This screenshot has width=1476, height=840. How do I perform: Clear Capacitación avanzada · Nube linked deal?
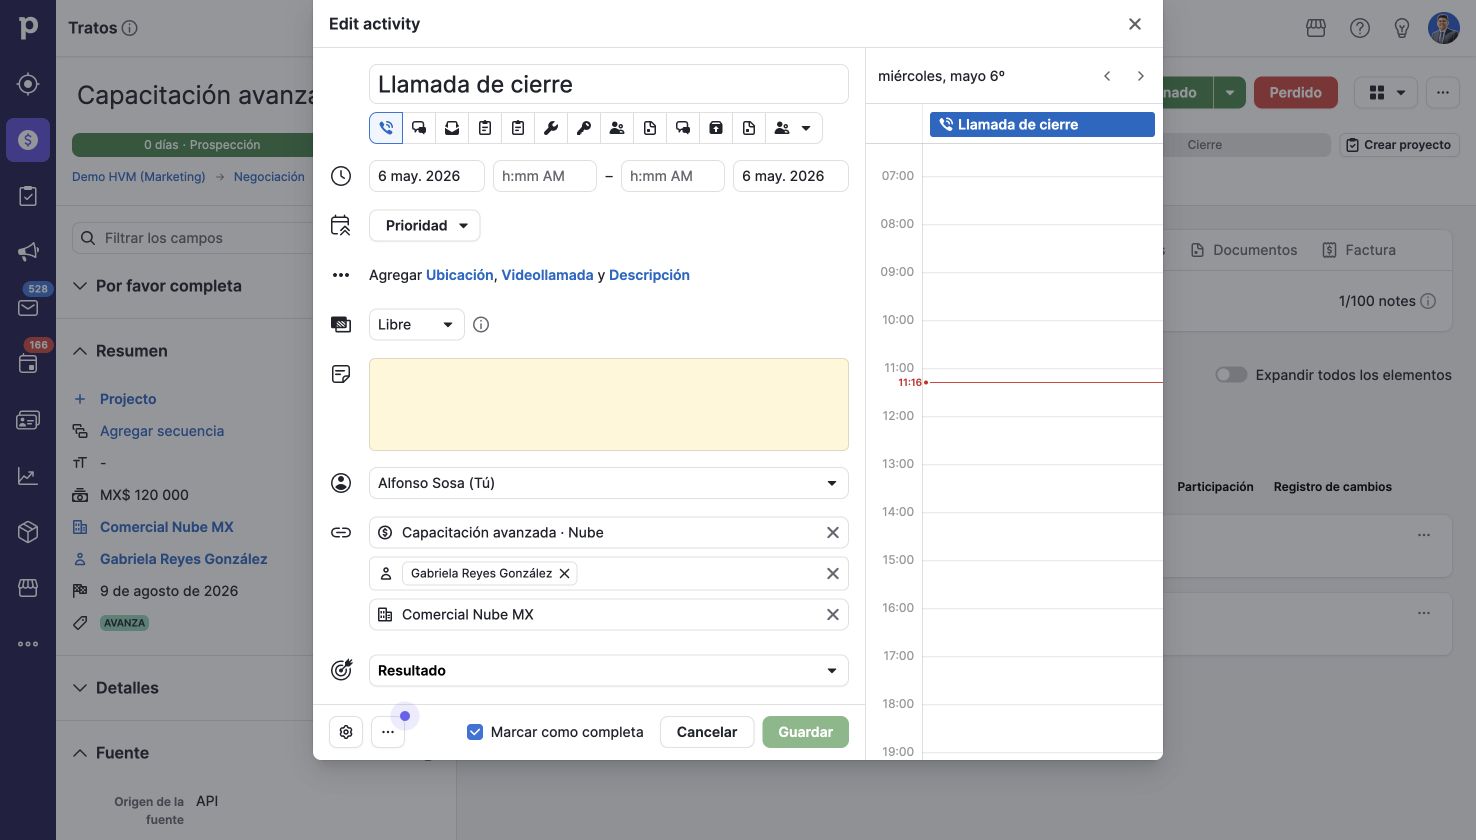click(832, 533)
